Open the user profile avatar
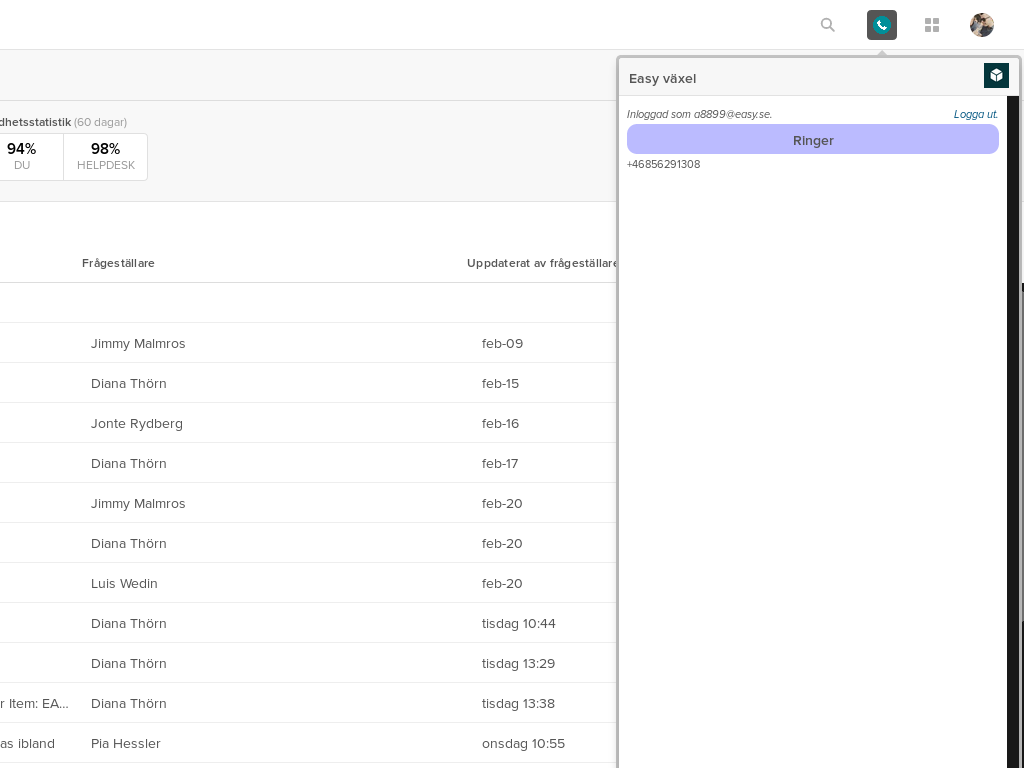 (x=981, y=25)
